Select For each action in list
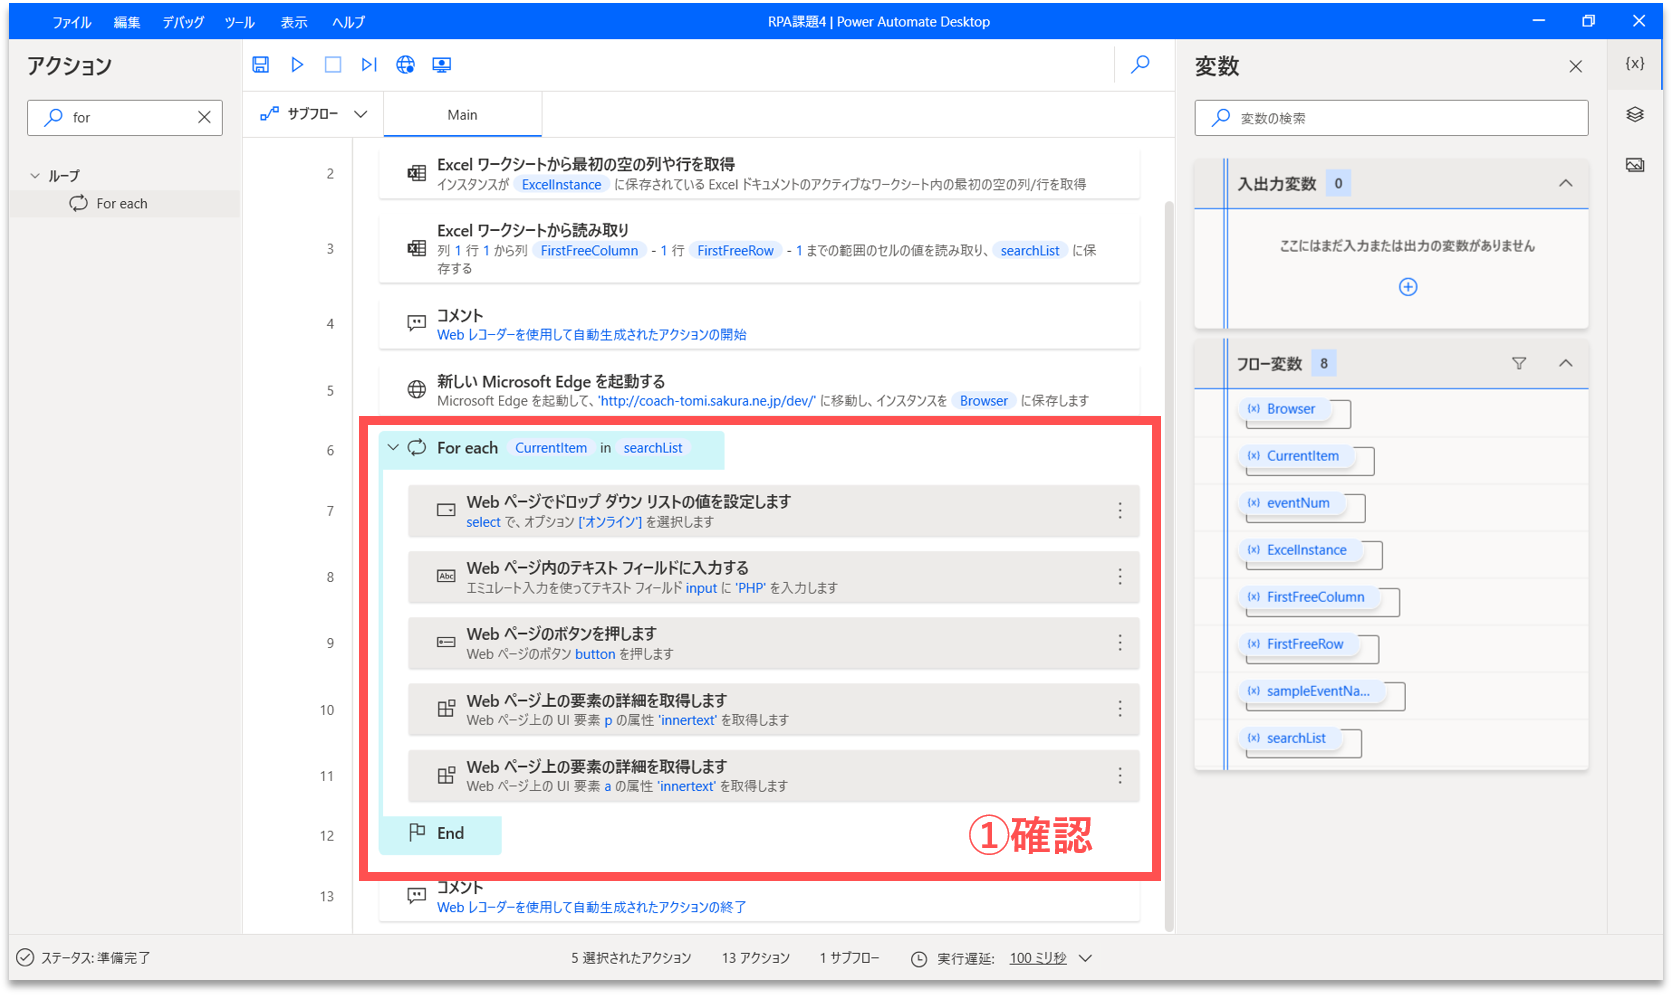 [x=121, y=204]
